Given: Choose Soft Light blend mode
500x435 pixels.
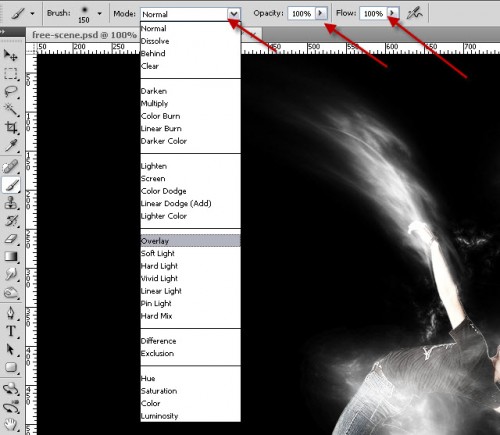Looking at the screenshot, I should (x=190, y=253).
